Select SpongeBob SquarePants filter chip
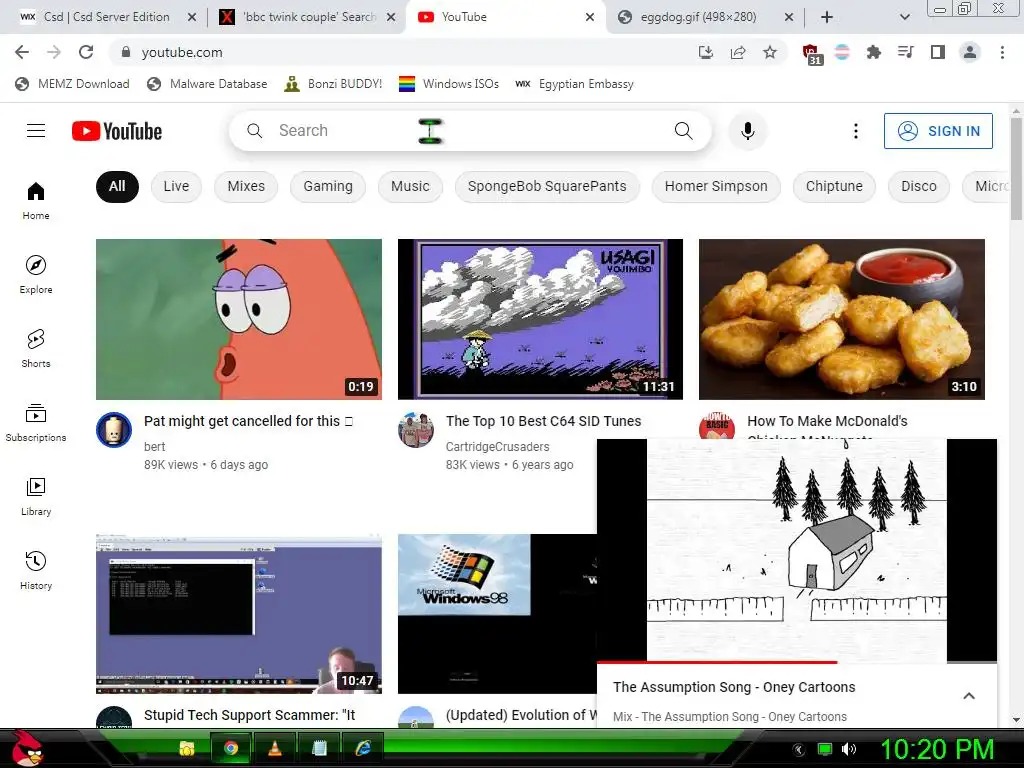 click(547, 186)
